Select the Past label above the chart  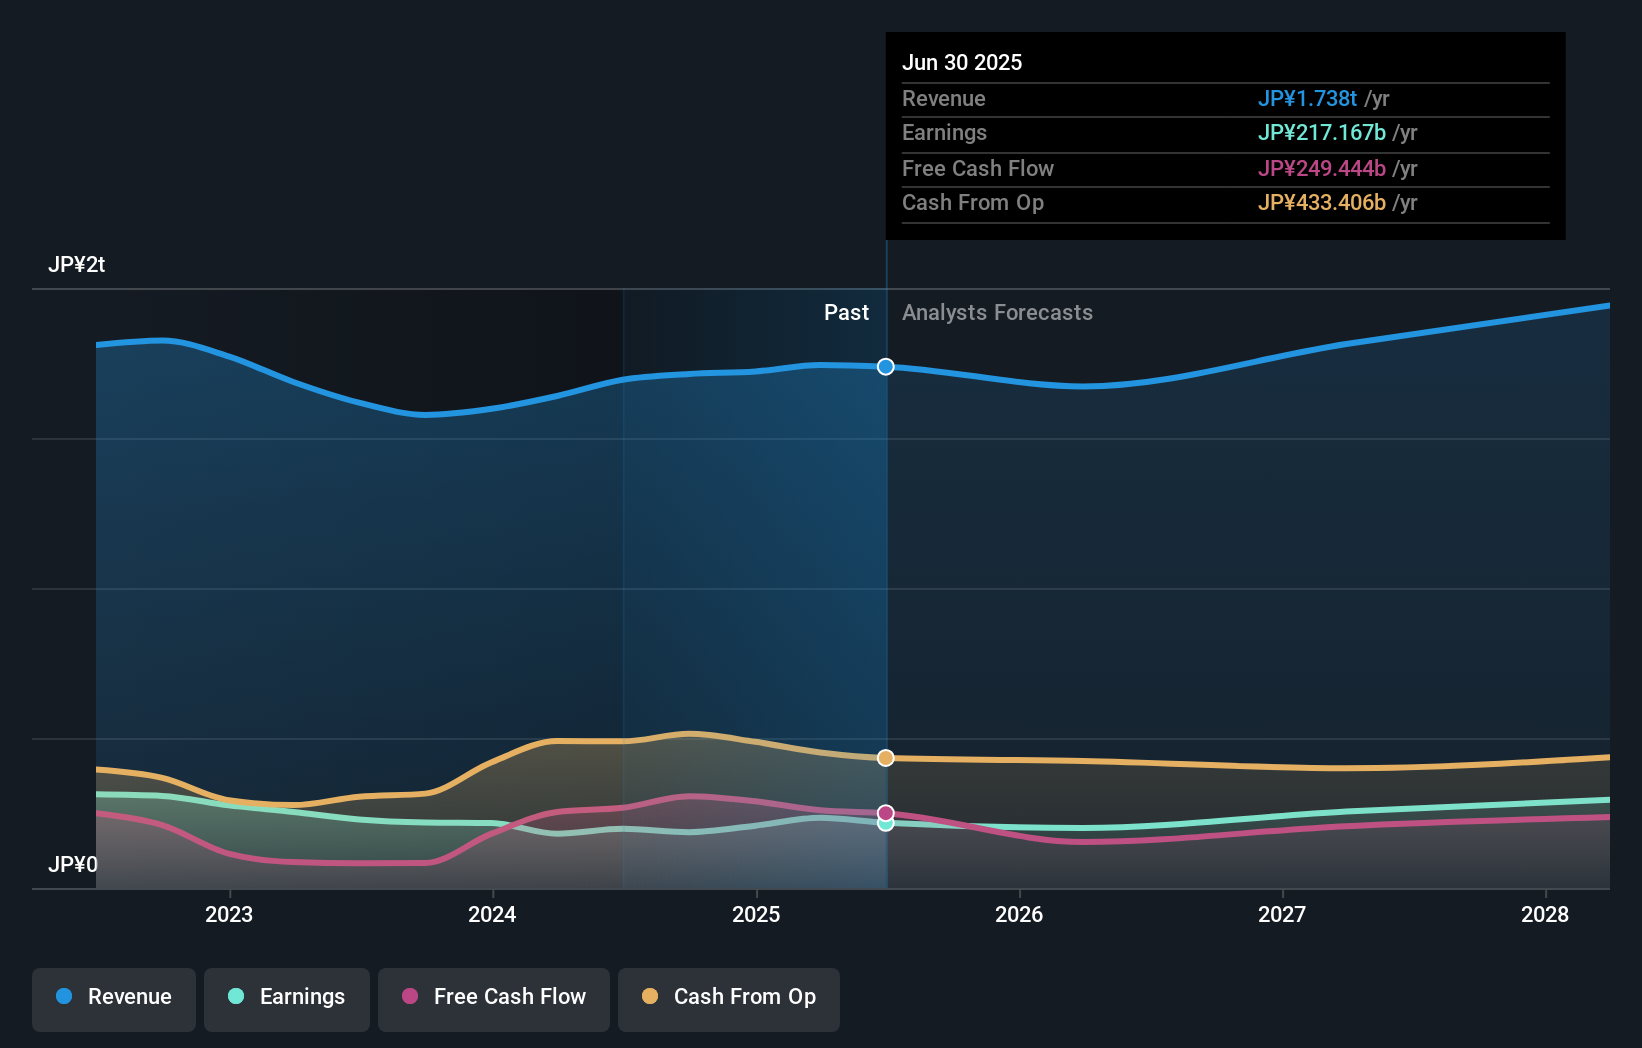click(847, 313)
